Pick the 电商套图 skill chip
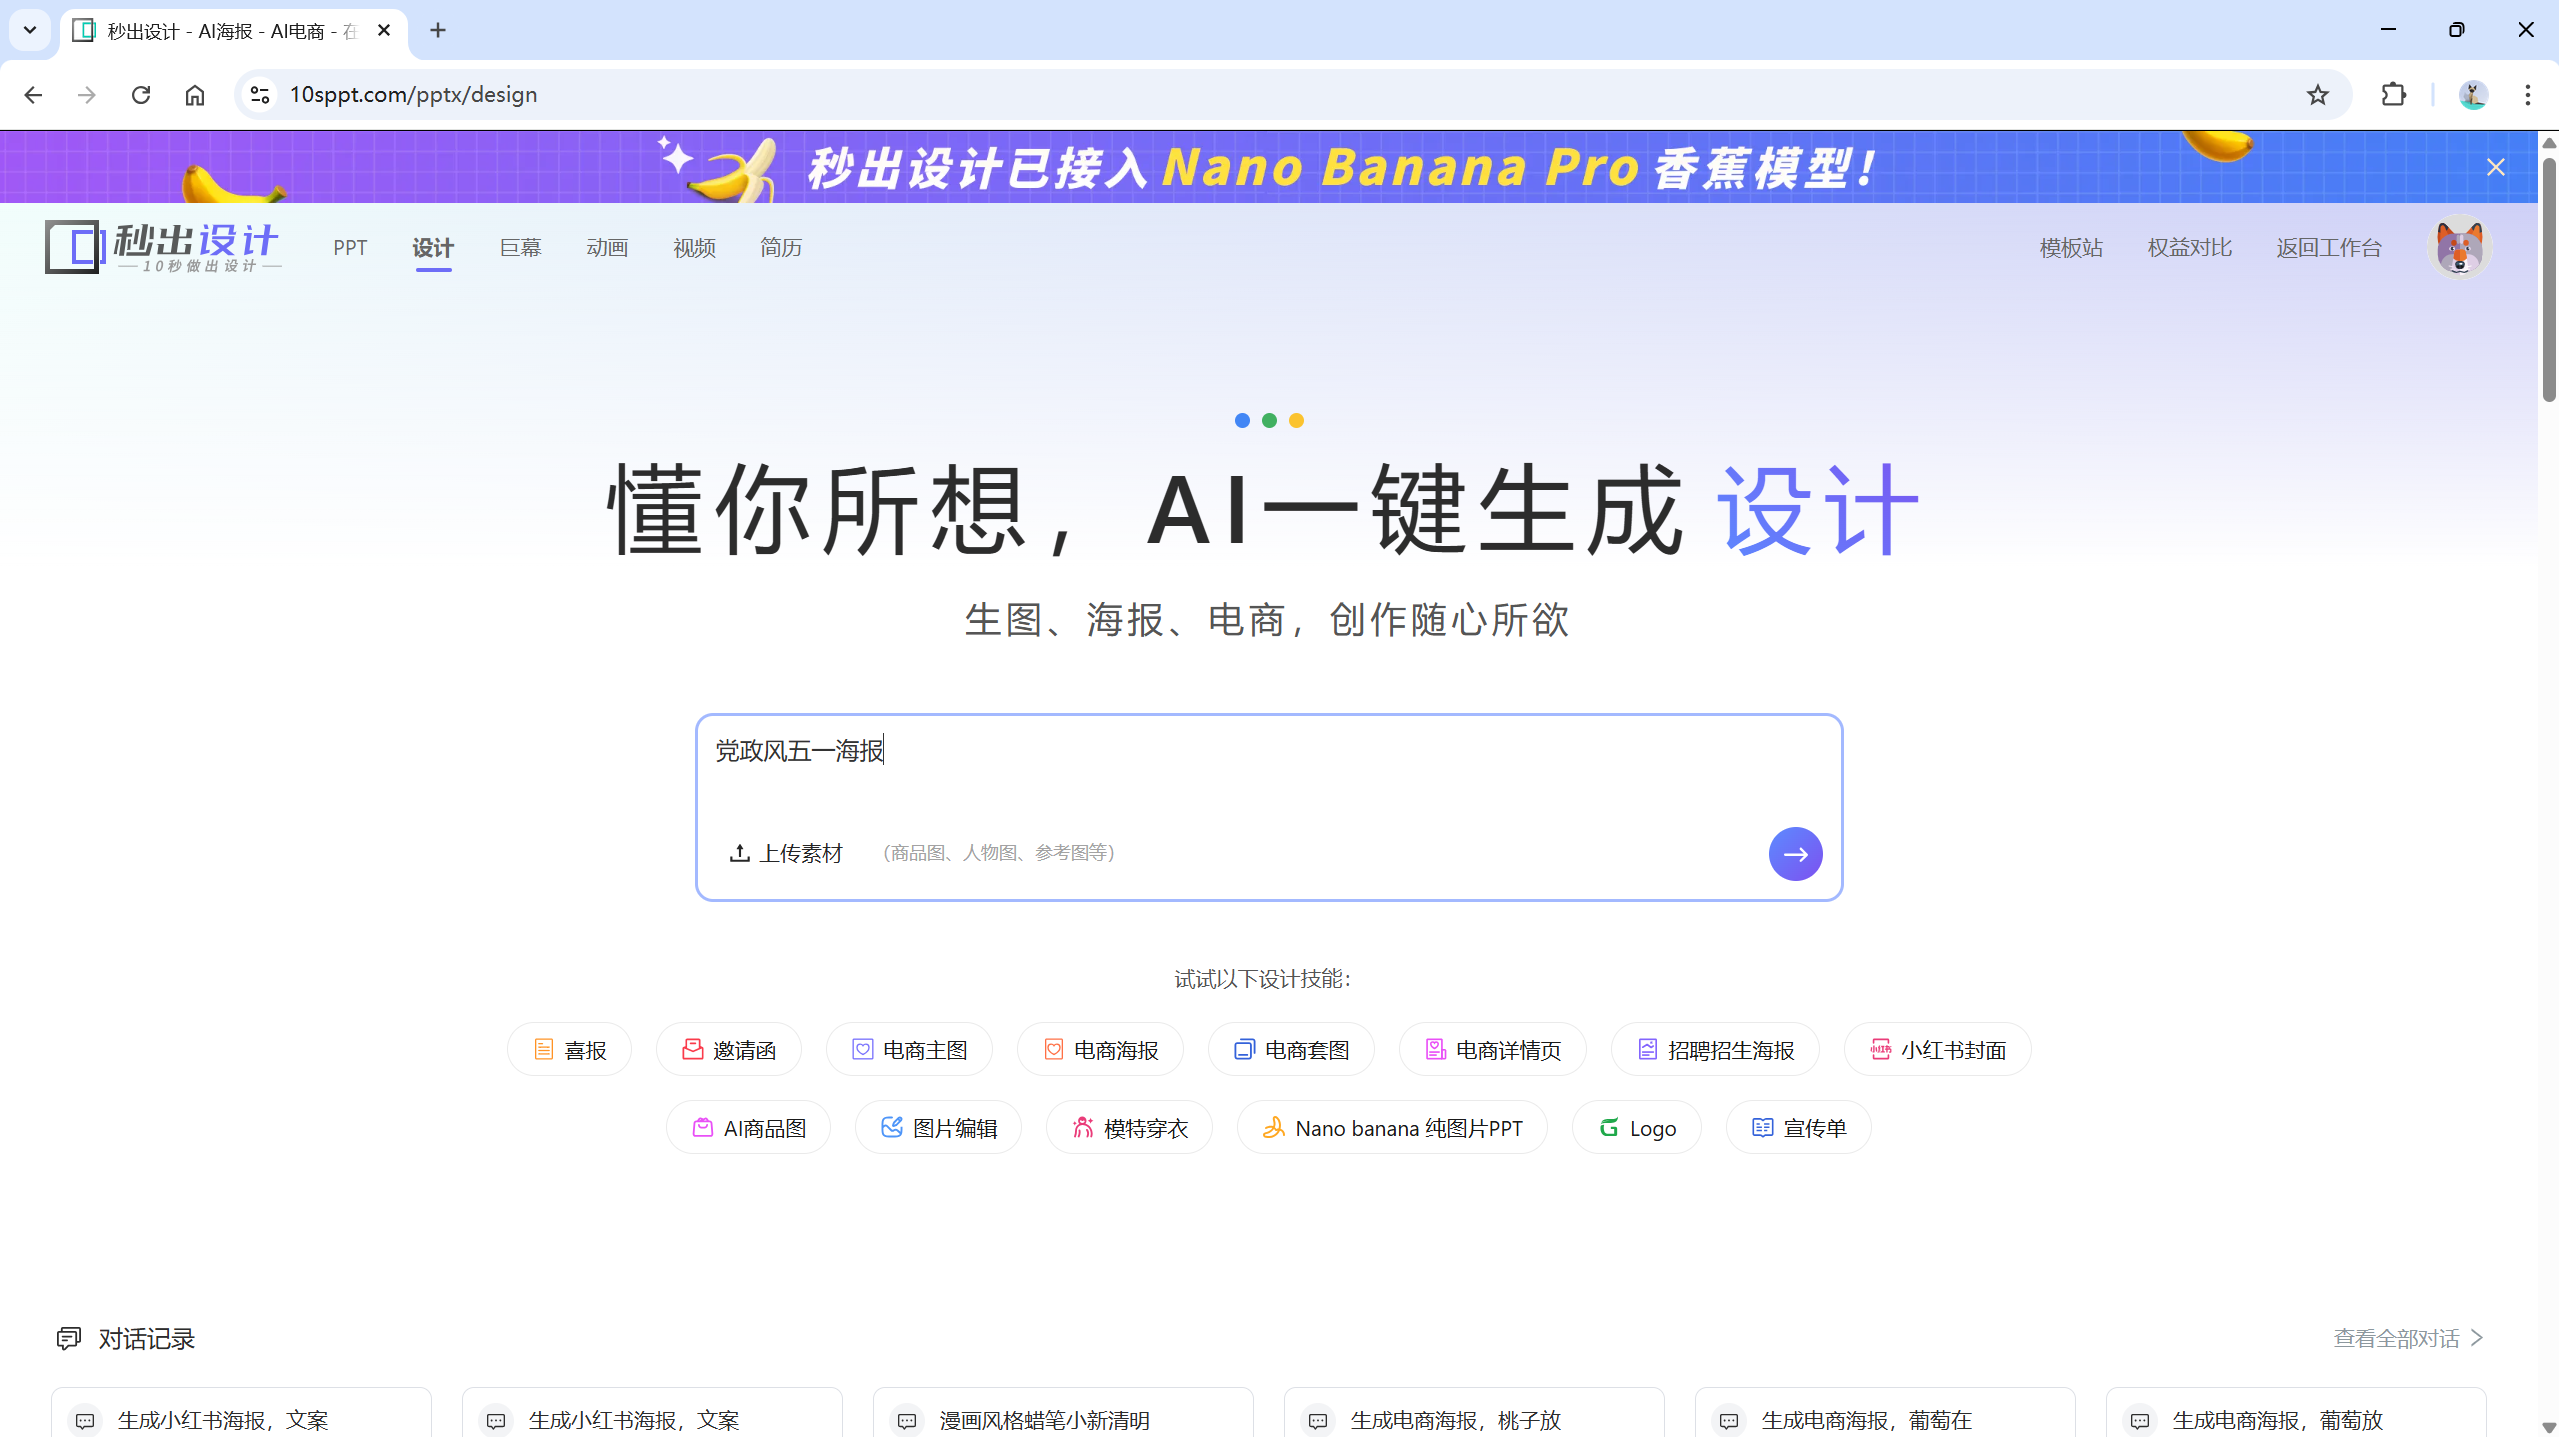2559x1437 pixels. [1291, 1049]
